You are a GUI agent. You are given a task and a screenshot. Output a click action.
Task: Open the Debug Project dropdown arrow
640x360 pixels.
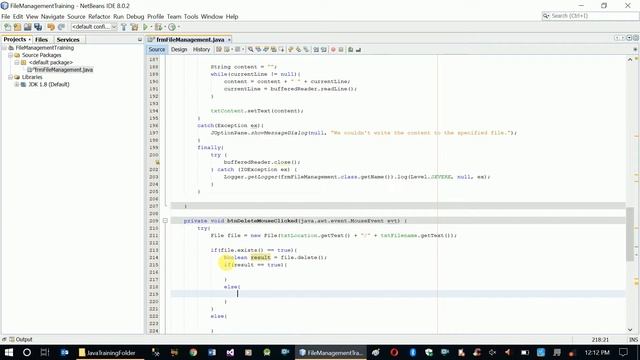click(x=165, y=27)
